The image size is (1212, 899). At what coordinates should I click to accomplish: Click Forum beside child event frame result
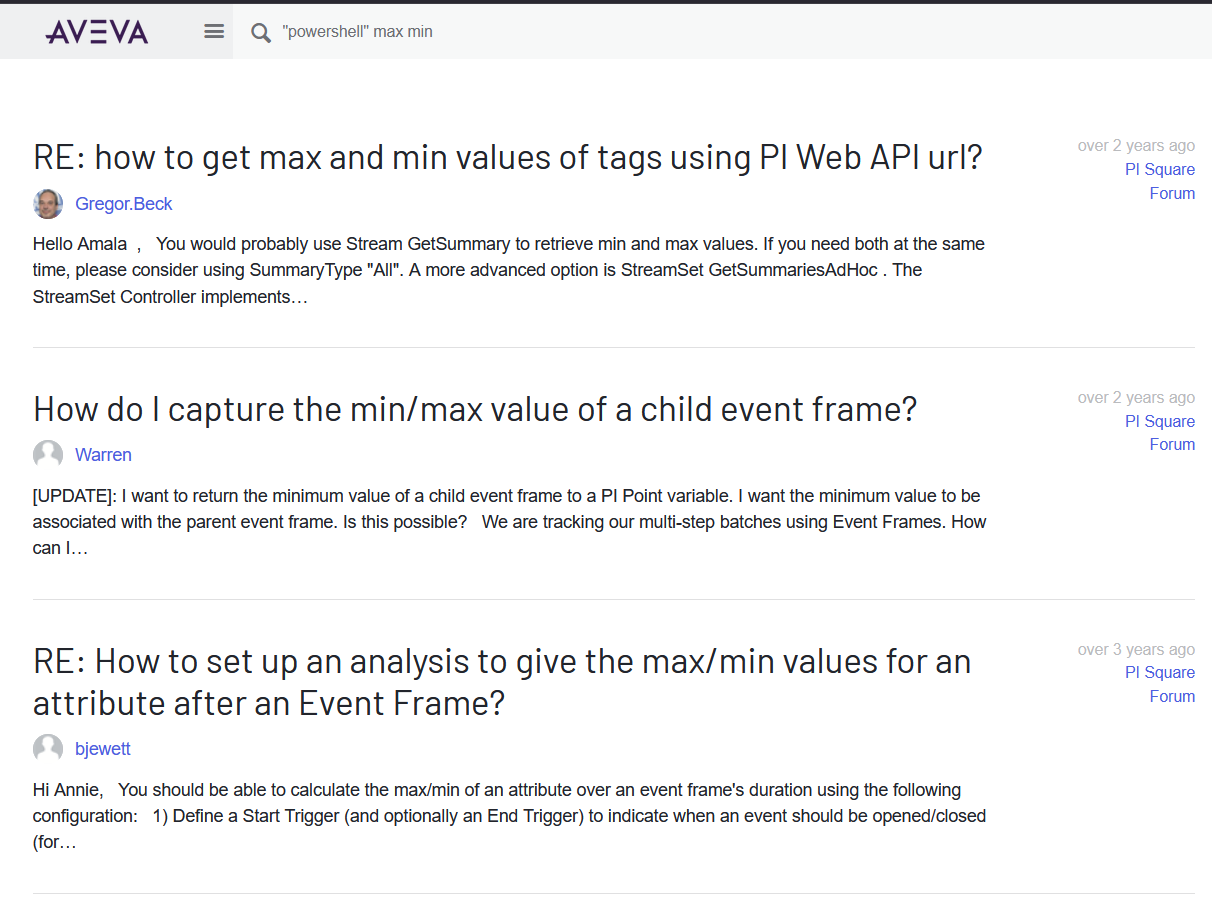coord(1172,445)
